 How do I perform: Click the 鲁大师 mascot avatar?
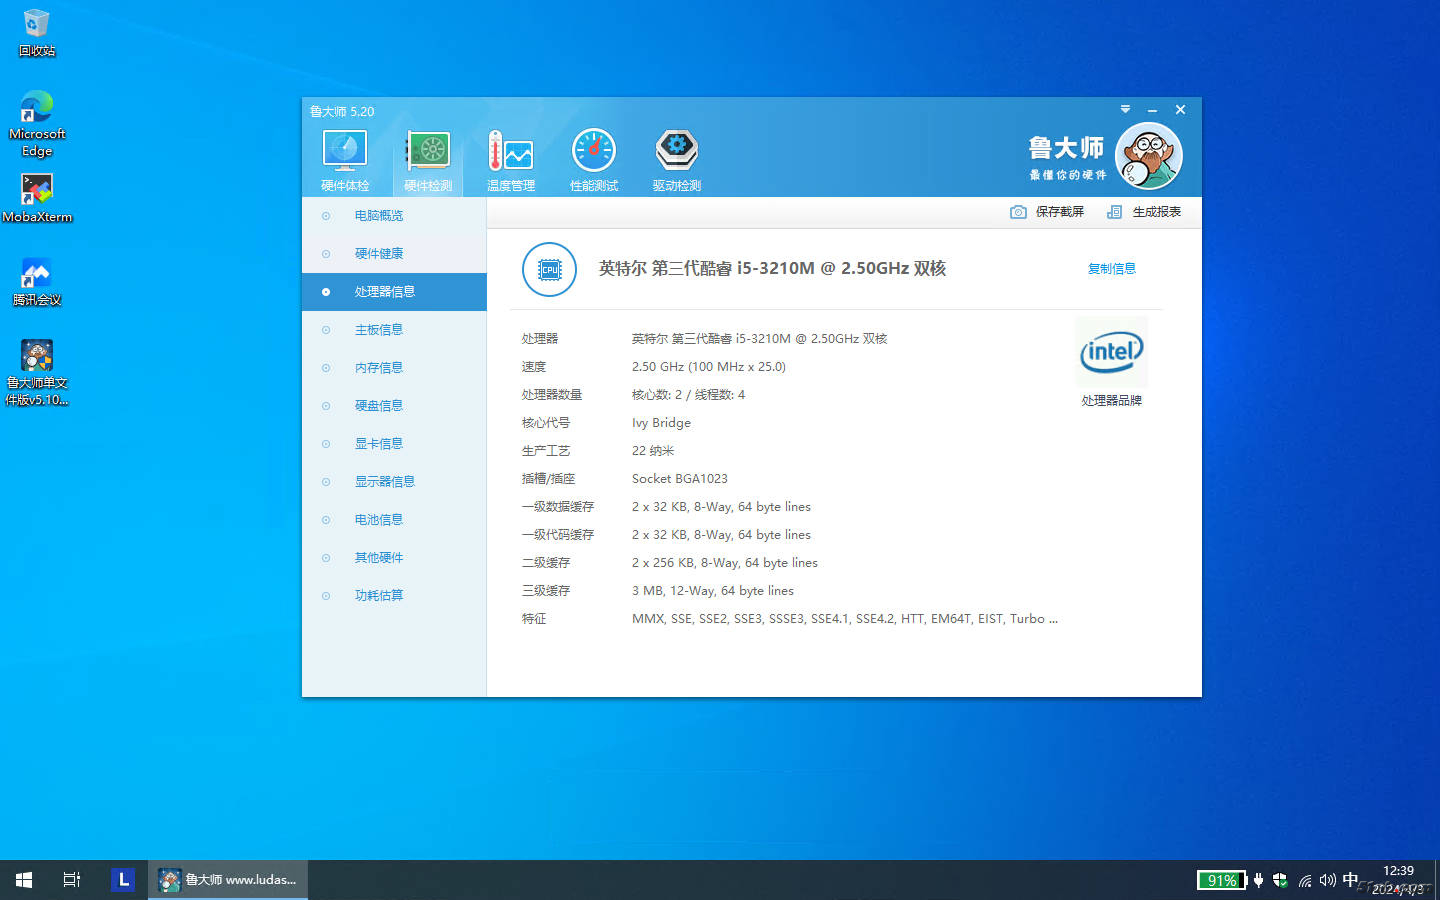[x=1149, y=156]
